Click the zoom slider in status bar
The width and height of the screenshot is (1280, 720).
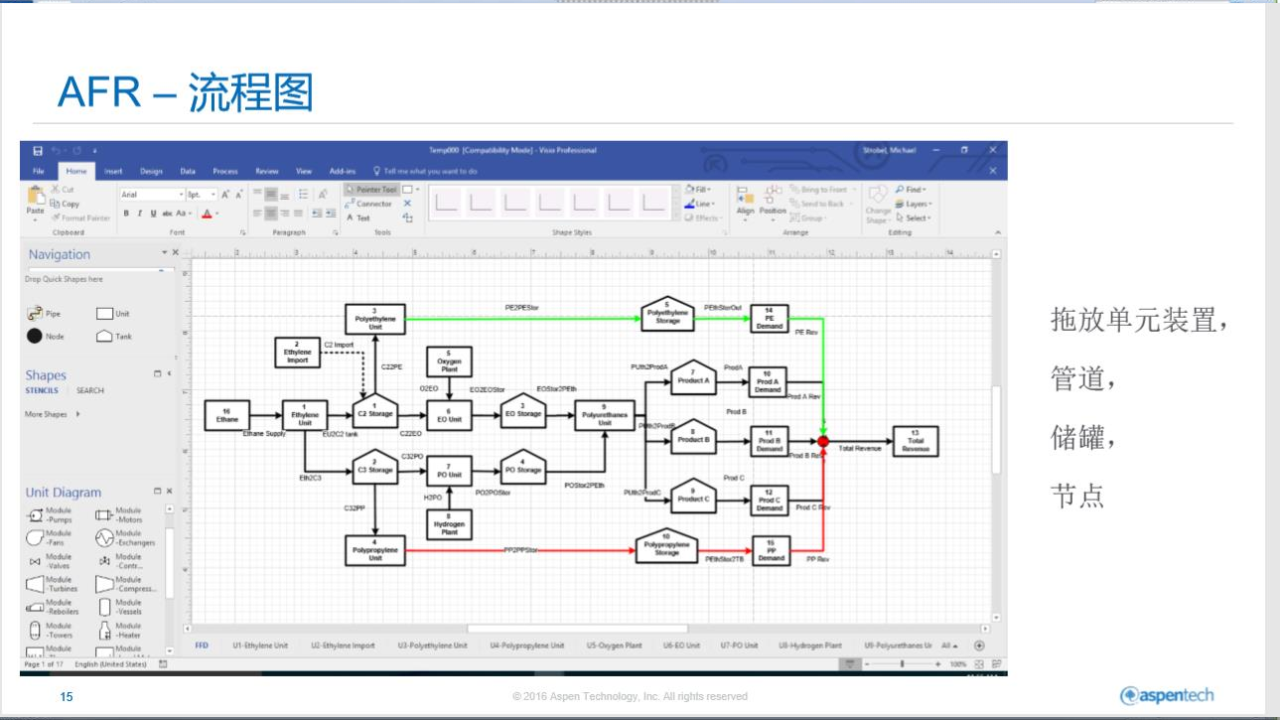click(x=904, y=664)
